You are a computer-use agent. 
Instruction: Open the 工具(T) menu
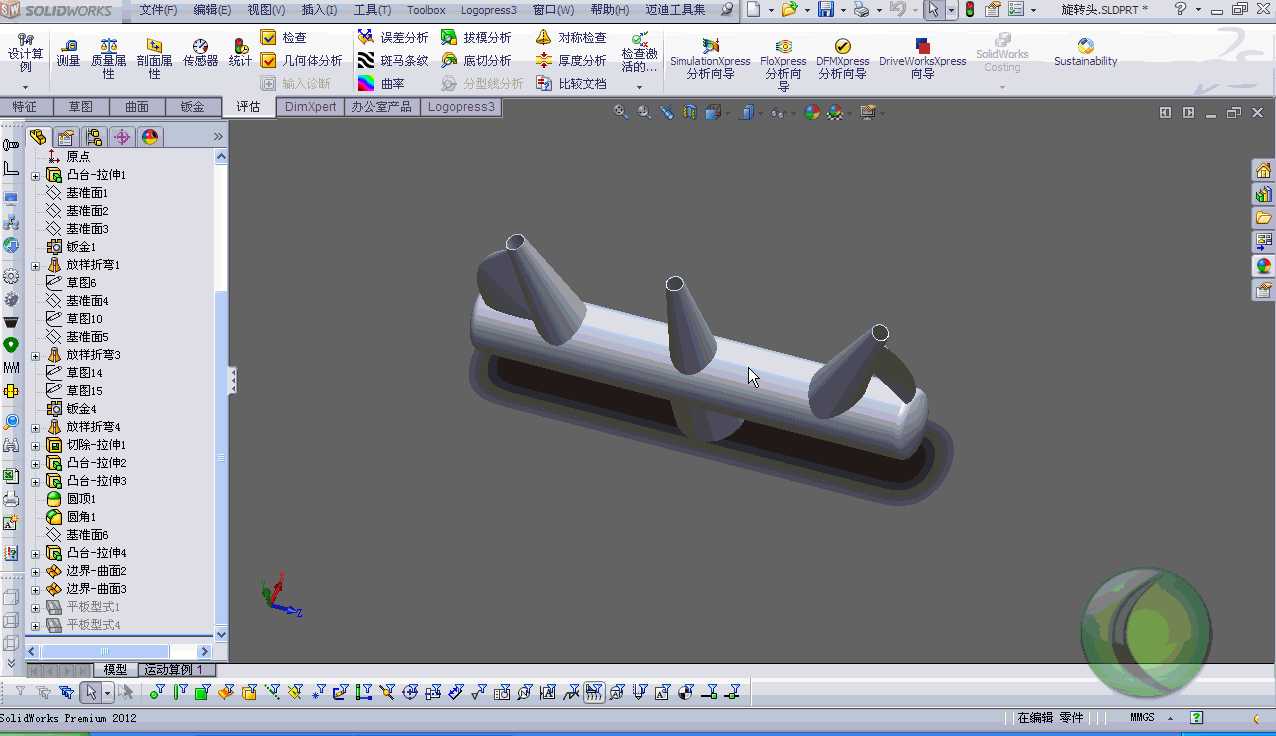click(x=372, y=10)
